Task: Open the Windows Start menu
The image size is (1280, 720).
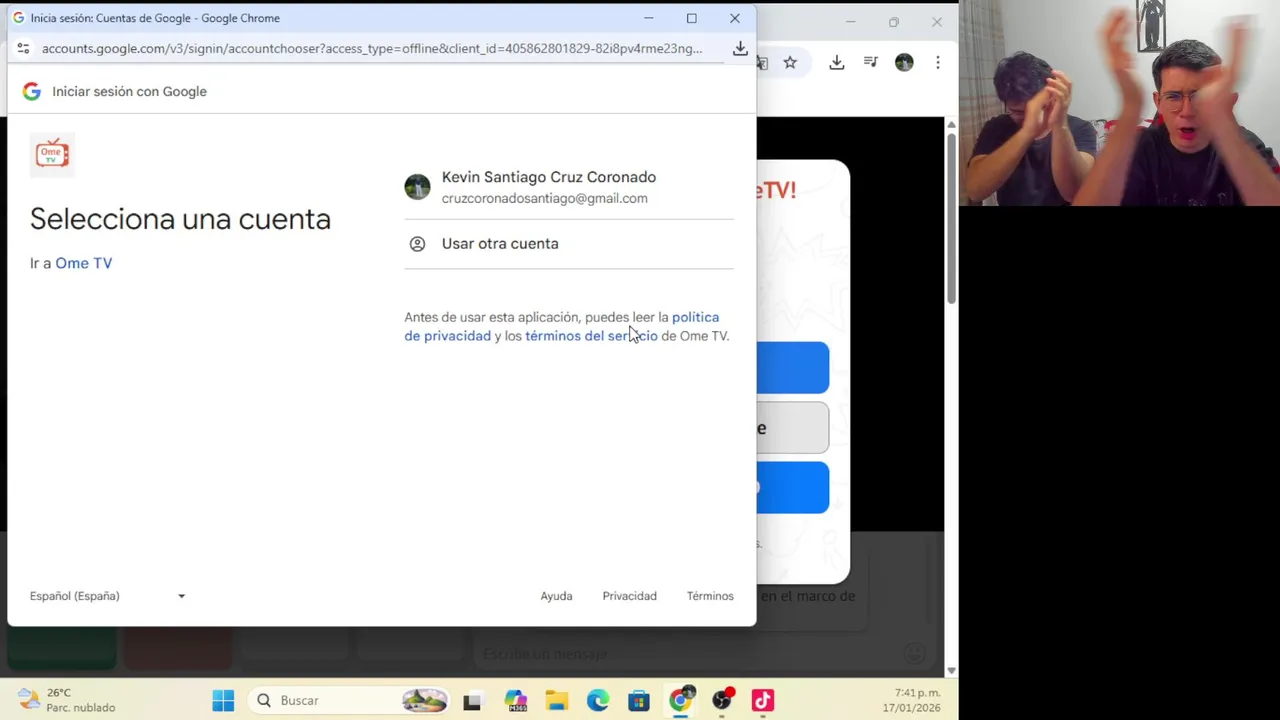Action: tap(223, 700)
